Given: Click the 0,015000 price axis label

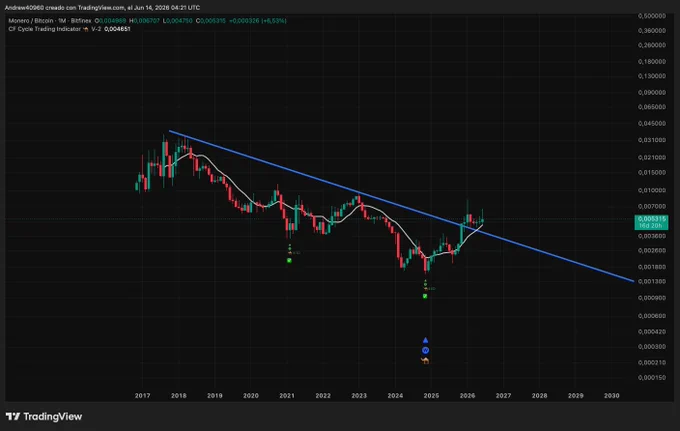Looking at the screenshot, I should (x=652, y=173).
